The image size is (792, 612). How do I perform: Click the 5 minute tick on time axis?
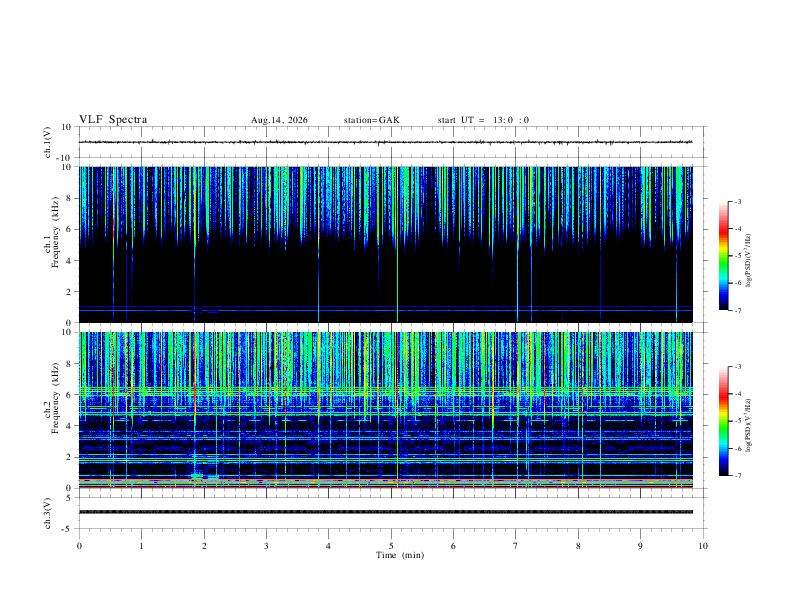coord(391,546)
